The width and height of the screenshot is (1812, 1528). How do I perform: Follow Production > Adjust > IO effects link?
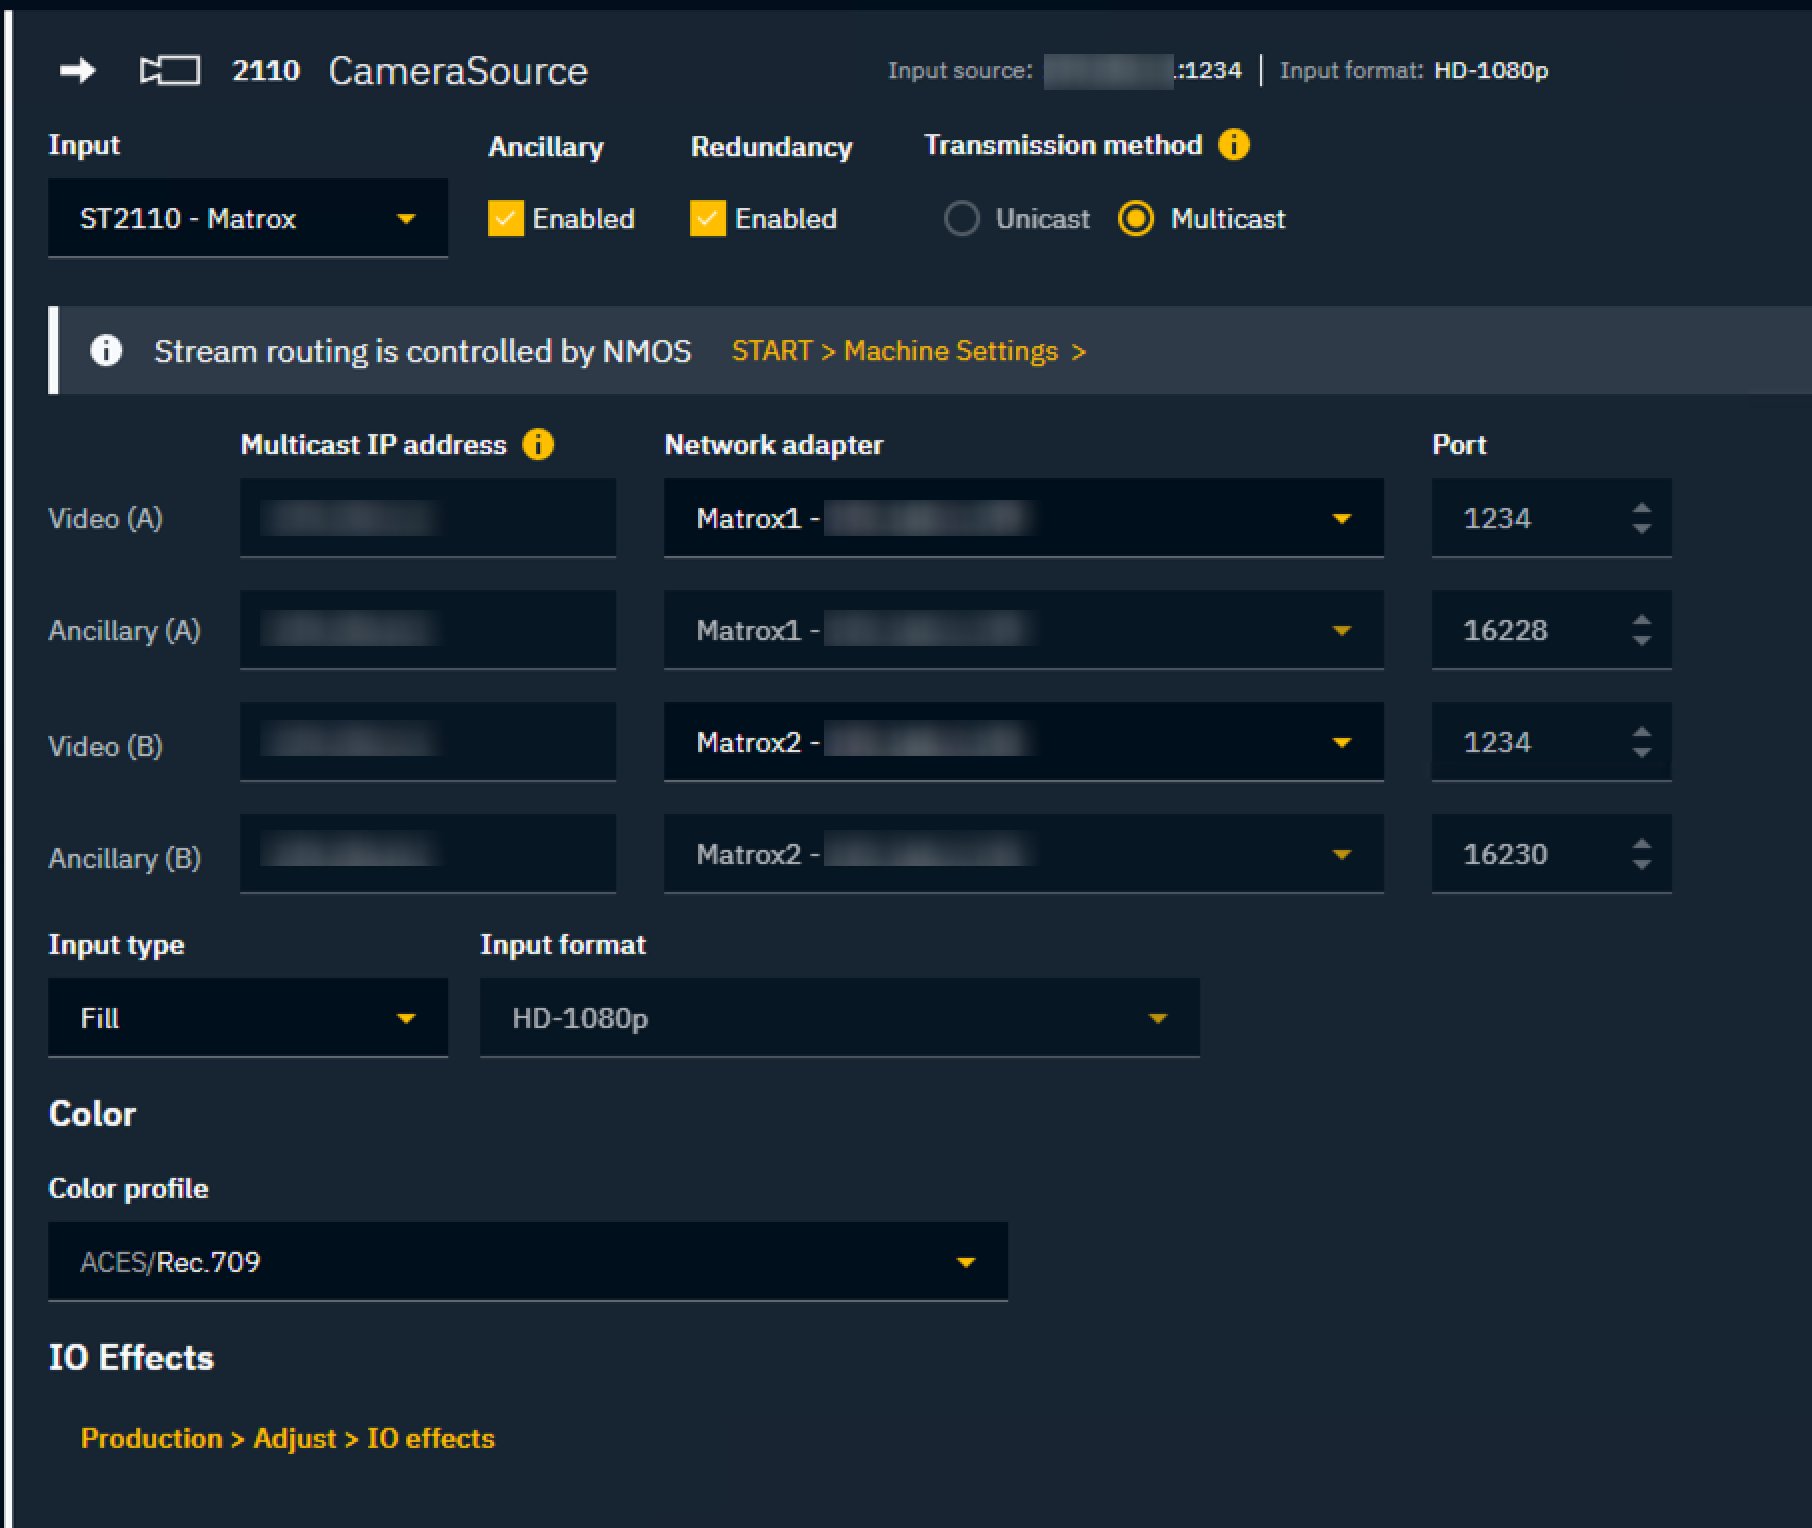coord(288,1438)
